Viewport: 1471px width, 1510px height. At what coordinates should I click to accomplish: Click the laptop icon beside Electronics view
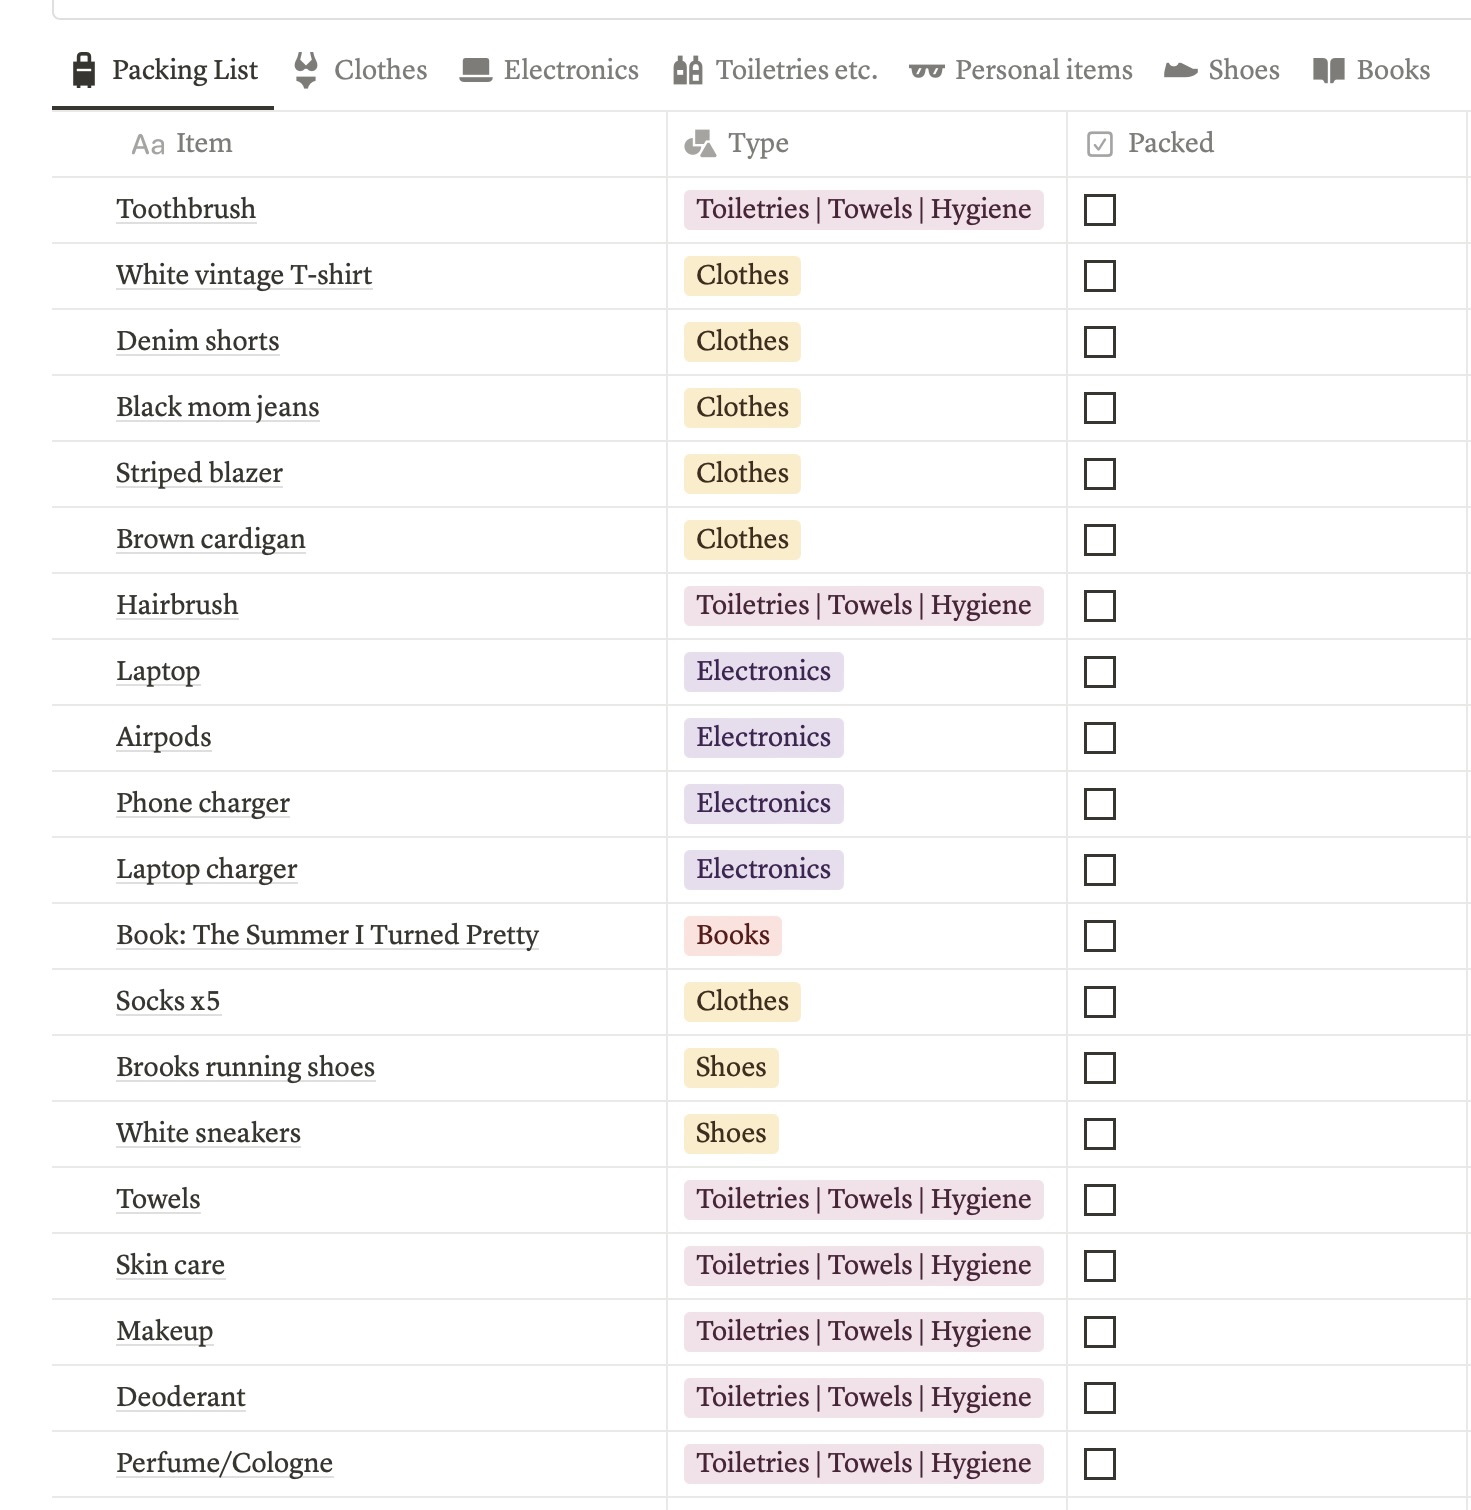[x=474, y=69]
